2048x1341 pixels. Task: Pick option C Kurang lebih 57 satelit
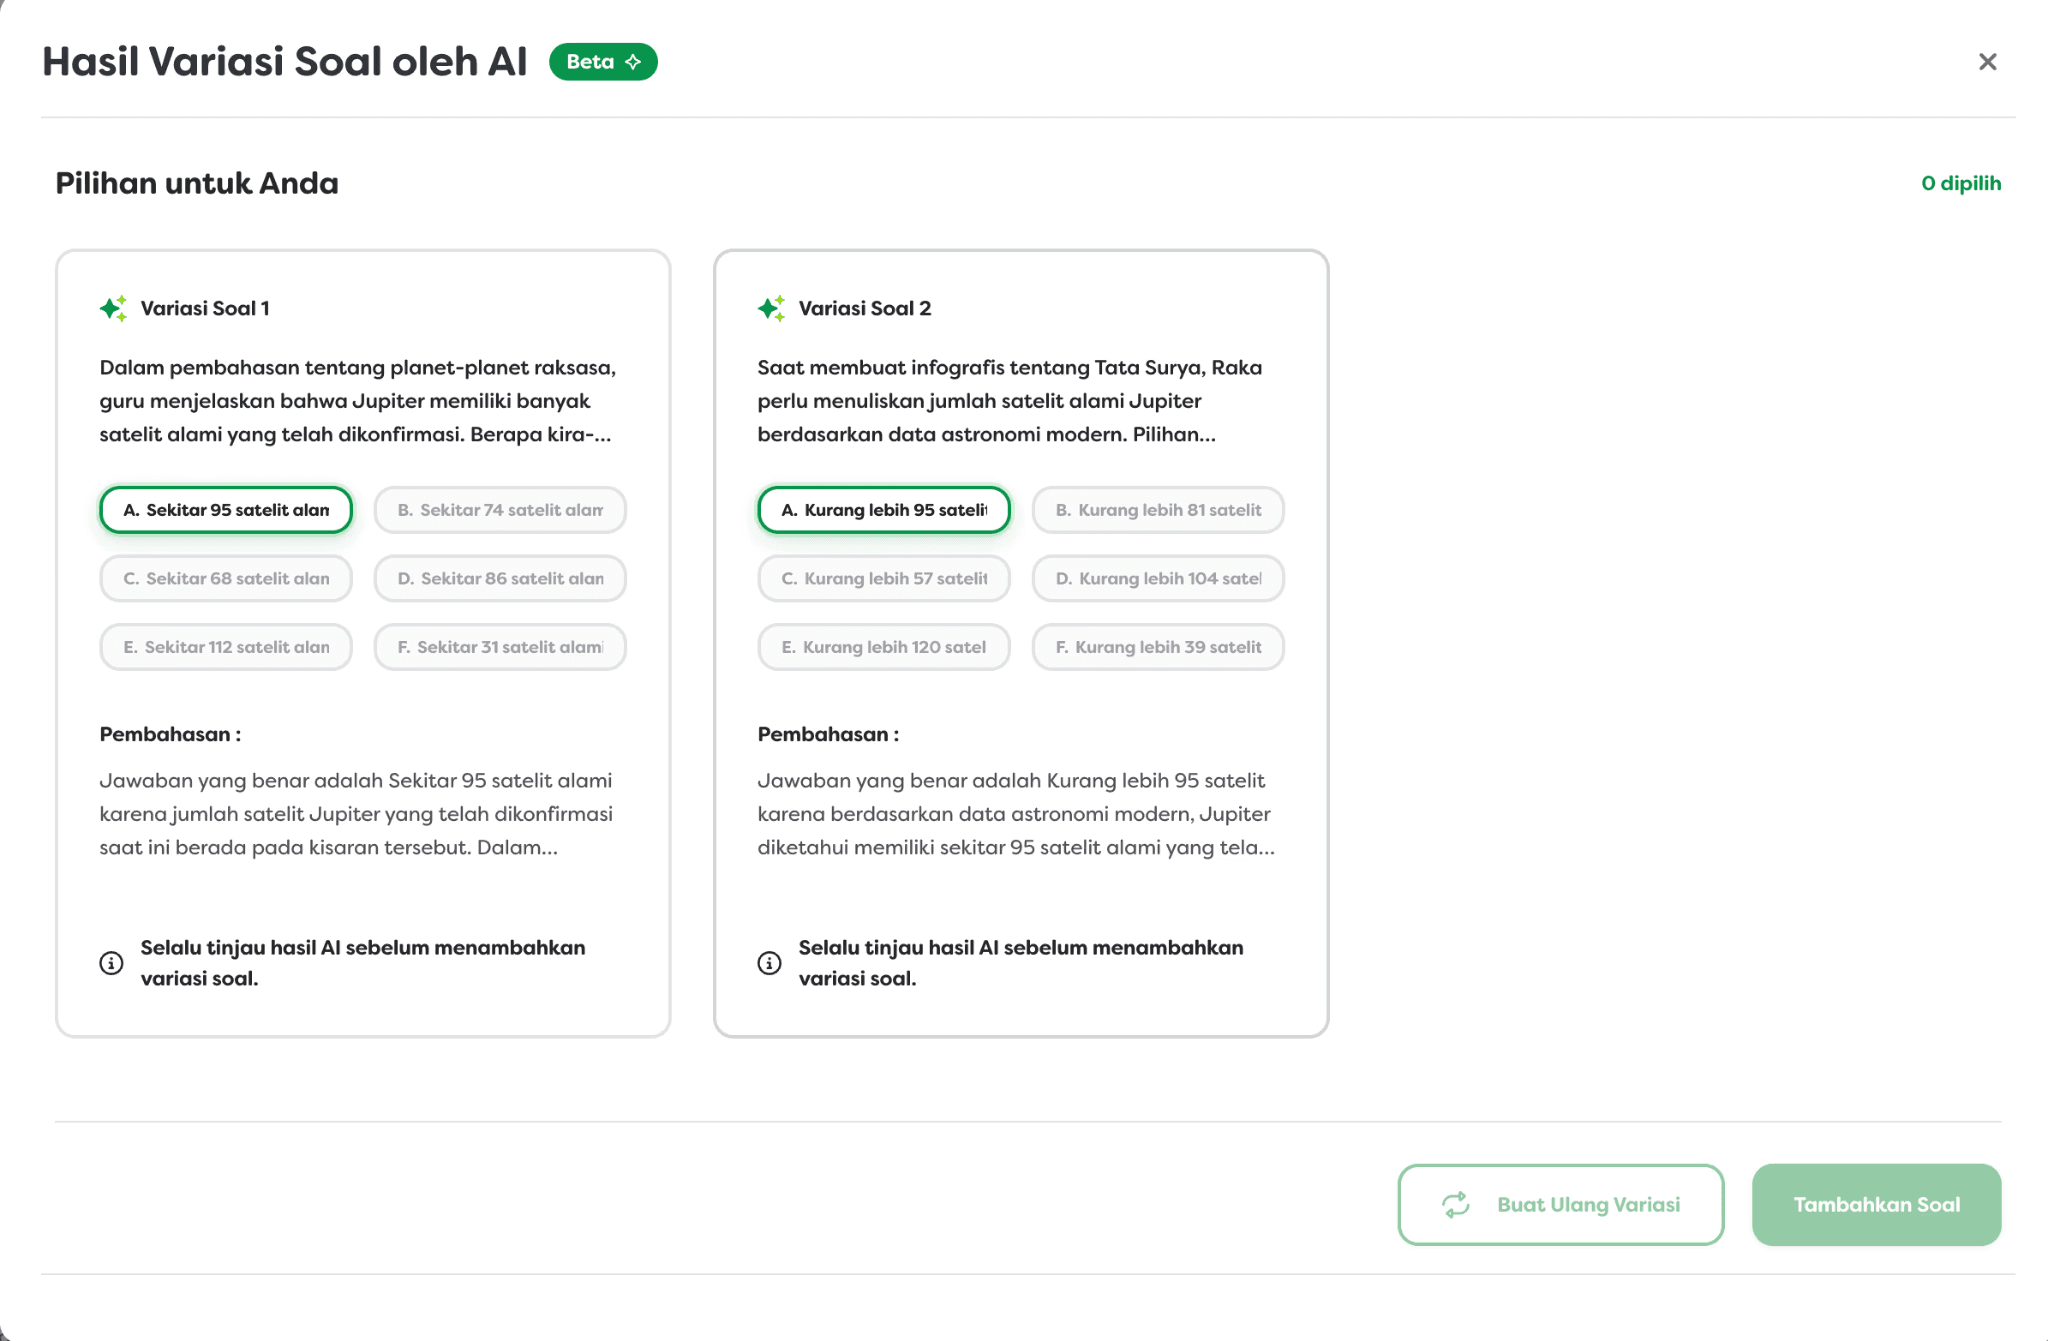click(x=884, y=578)
